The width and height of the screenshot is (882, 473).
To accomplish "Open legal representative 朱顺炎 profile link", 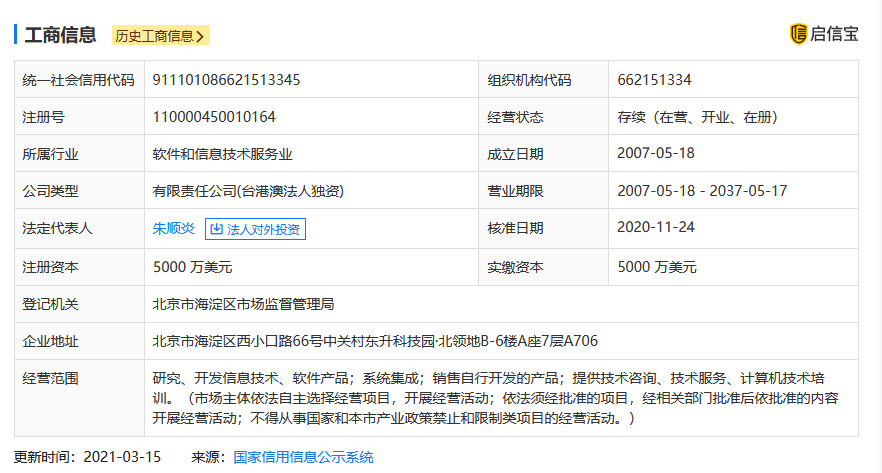I will click(173, 228).
